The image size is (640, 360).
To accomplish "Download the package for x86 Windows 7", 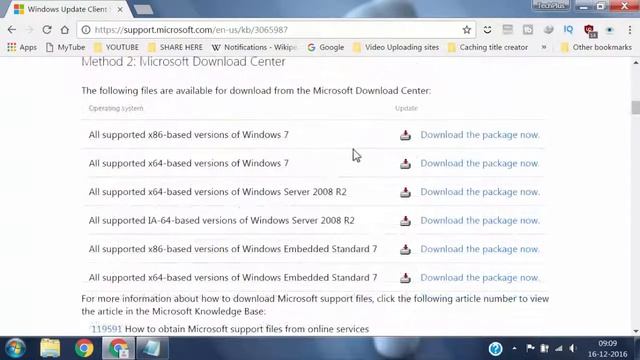I will click(480, 135).
